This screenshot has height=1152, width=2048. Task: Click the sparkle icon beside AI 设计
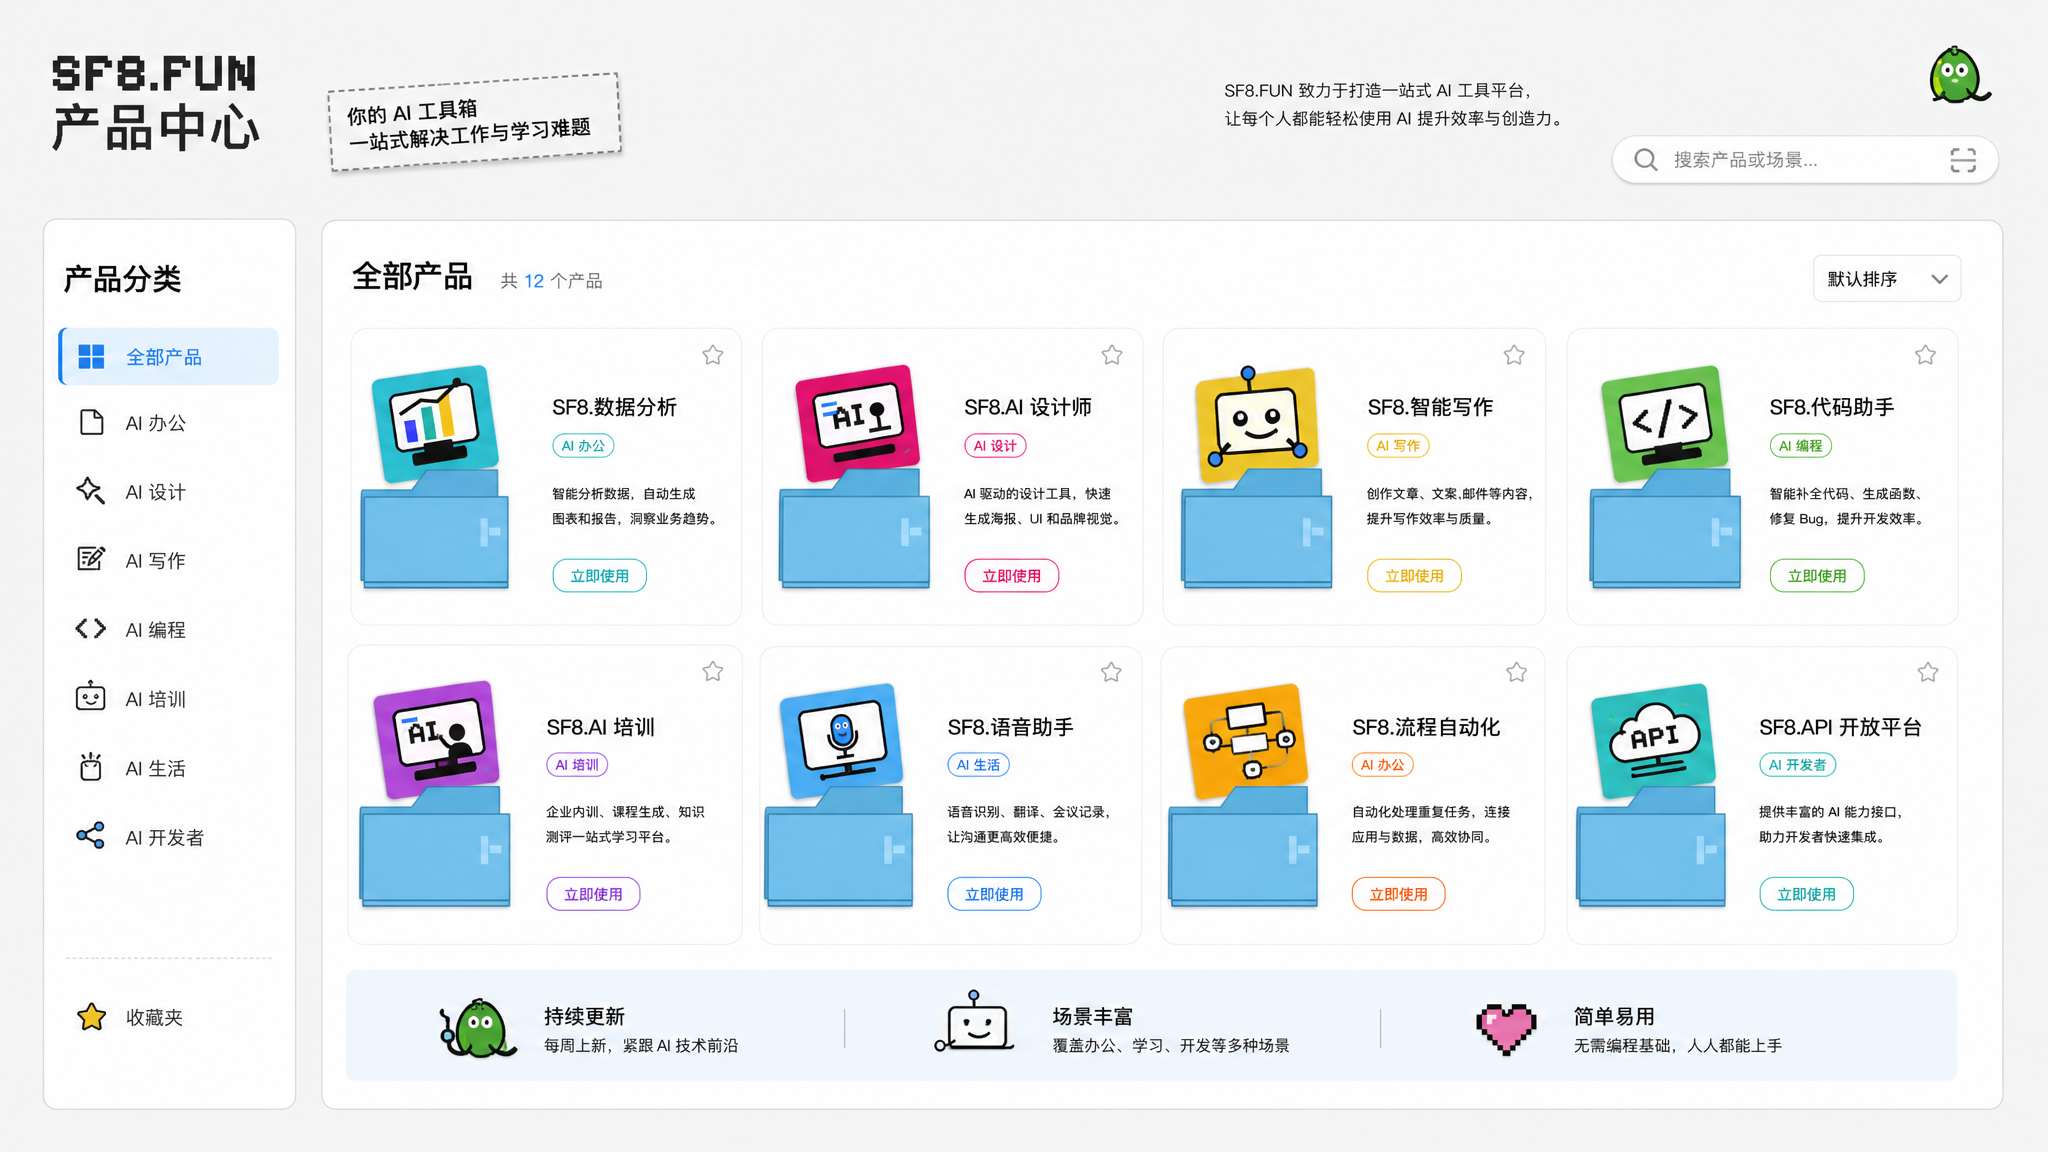(x=90, y=491)
